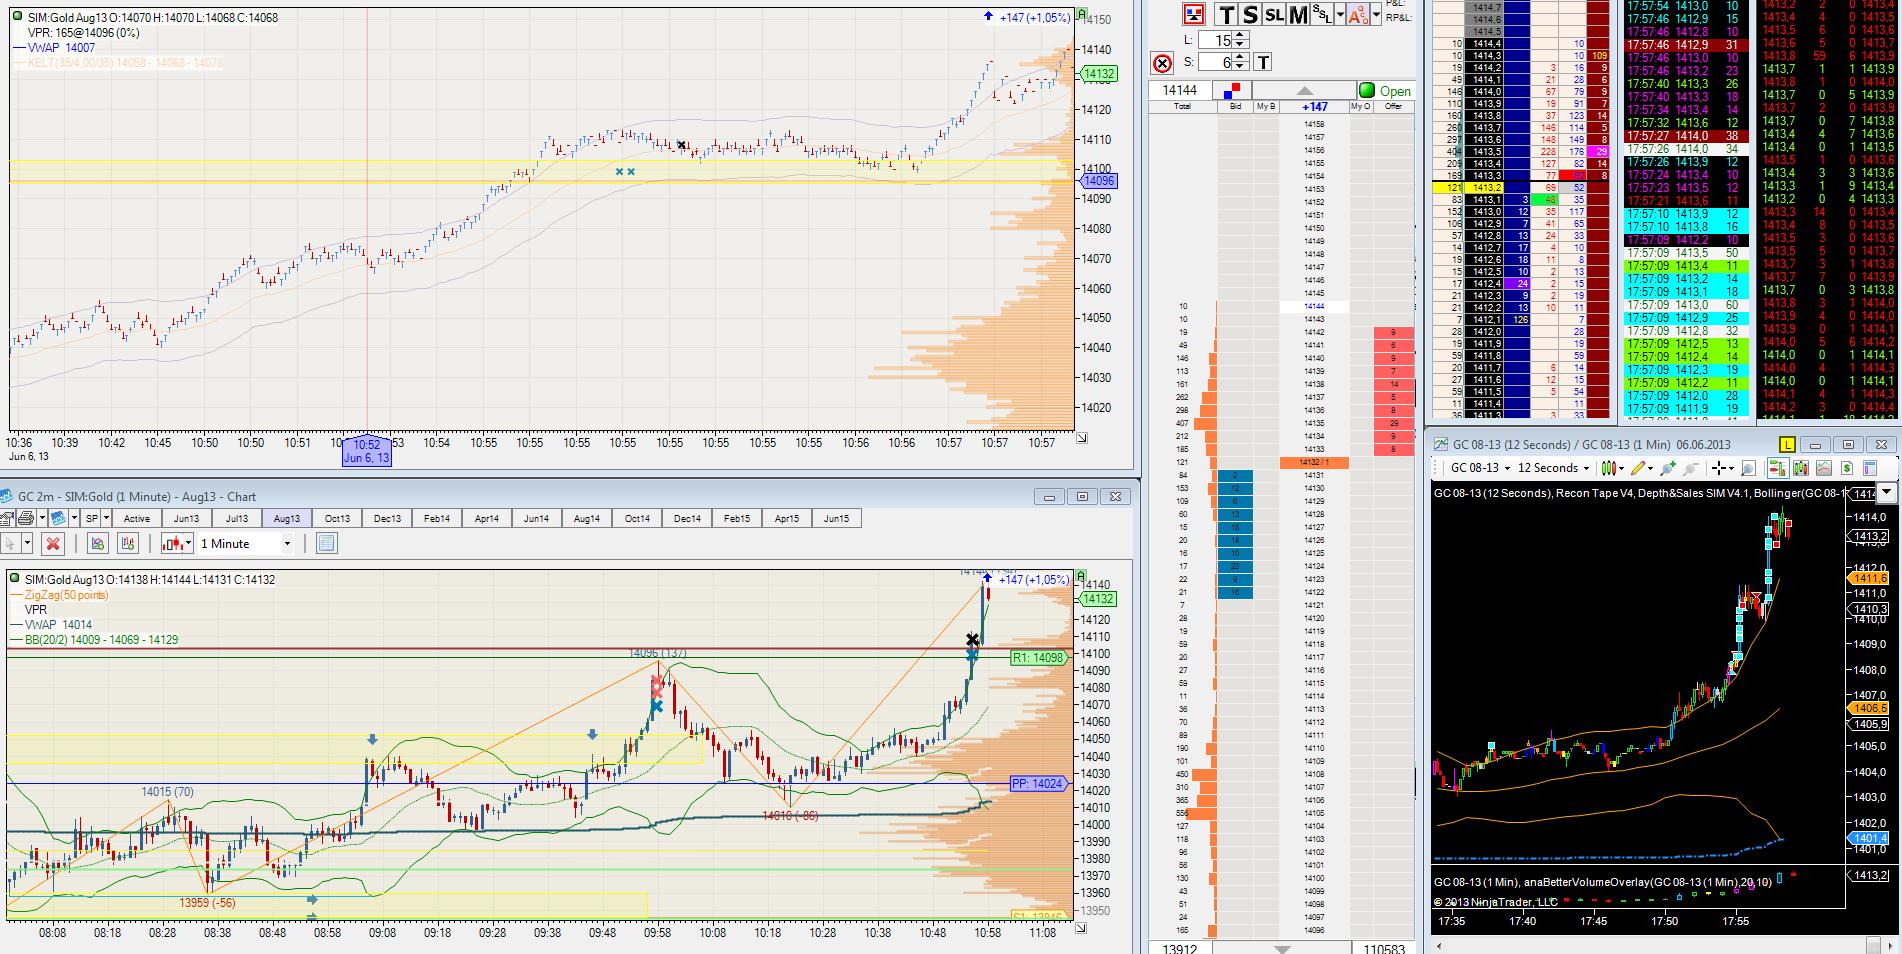The height and width of the screenshot is (954, 1902).
Task: Select the Feb14 contract tab
Action: tap(437, 518)
